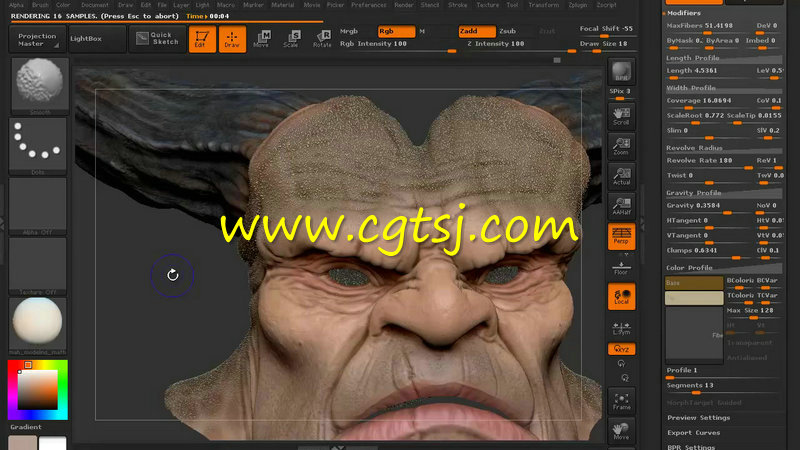Click the Z Intensity slider
This screenshot has width=800, height=450.
[x=520, y=46]
